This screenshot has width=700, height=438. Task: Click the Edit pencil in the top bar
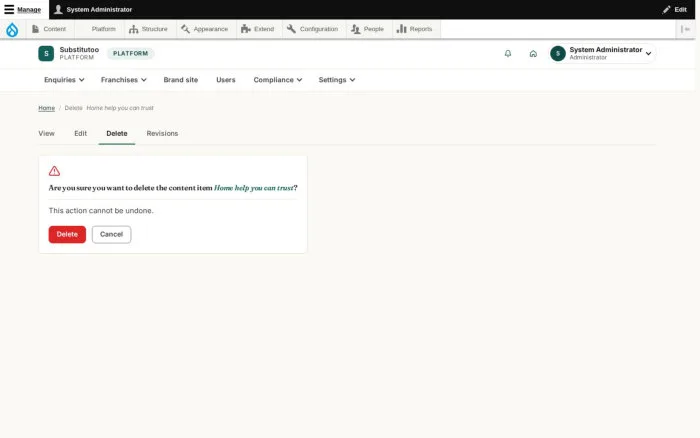(x=675, y=9)
